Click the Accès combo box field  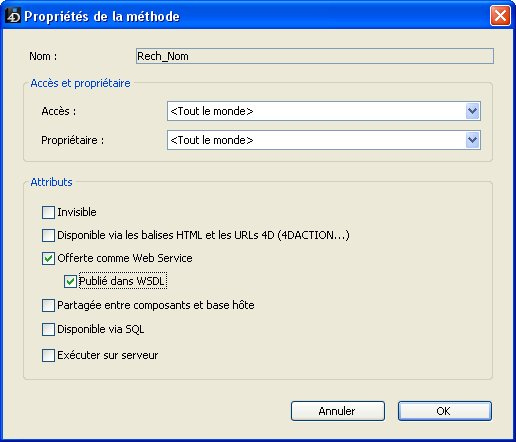[x=324, y=111]
